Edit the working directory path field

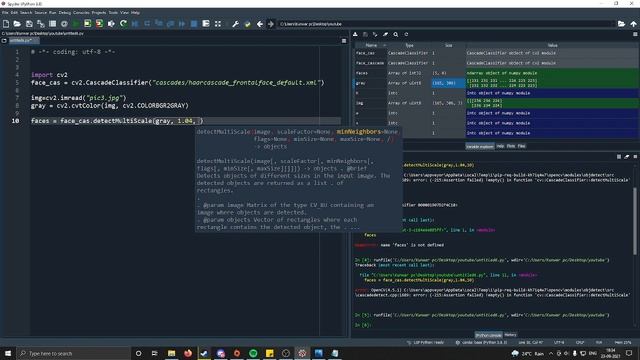point(446,24)
